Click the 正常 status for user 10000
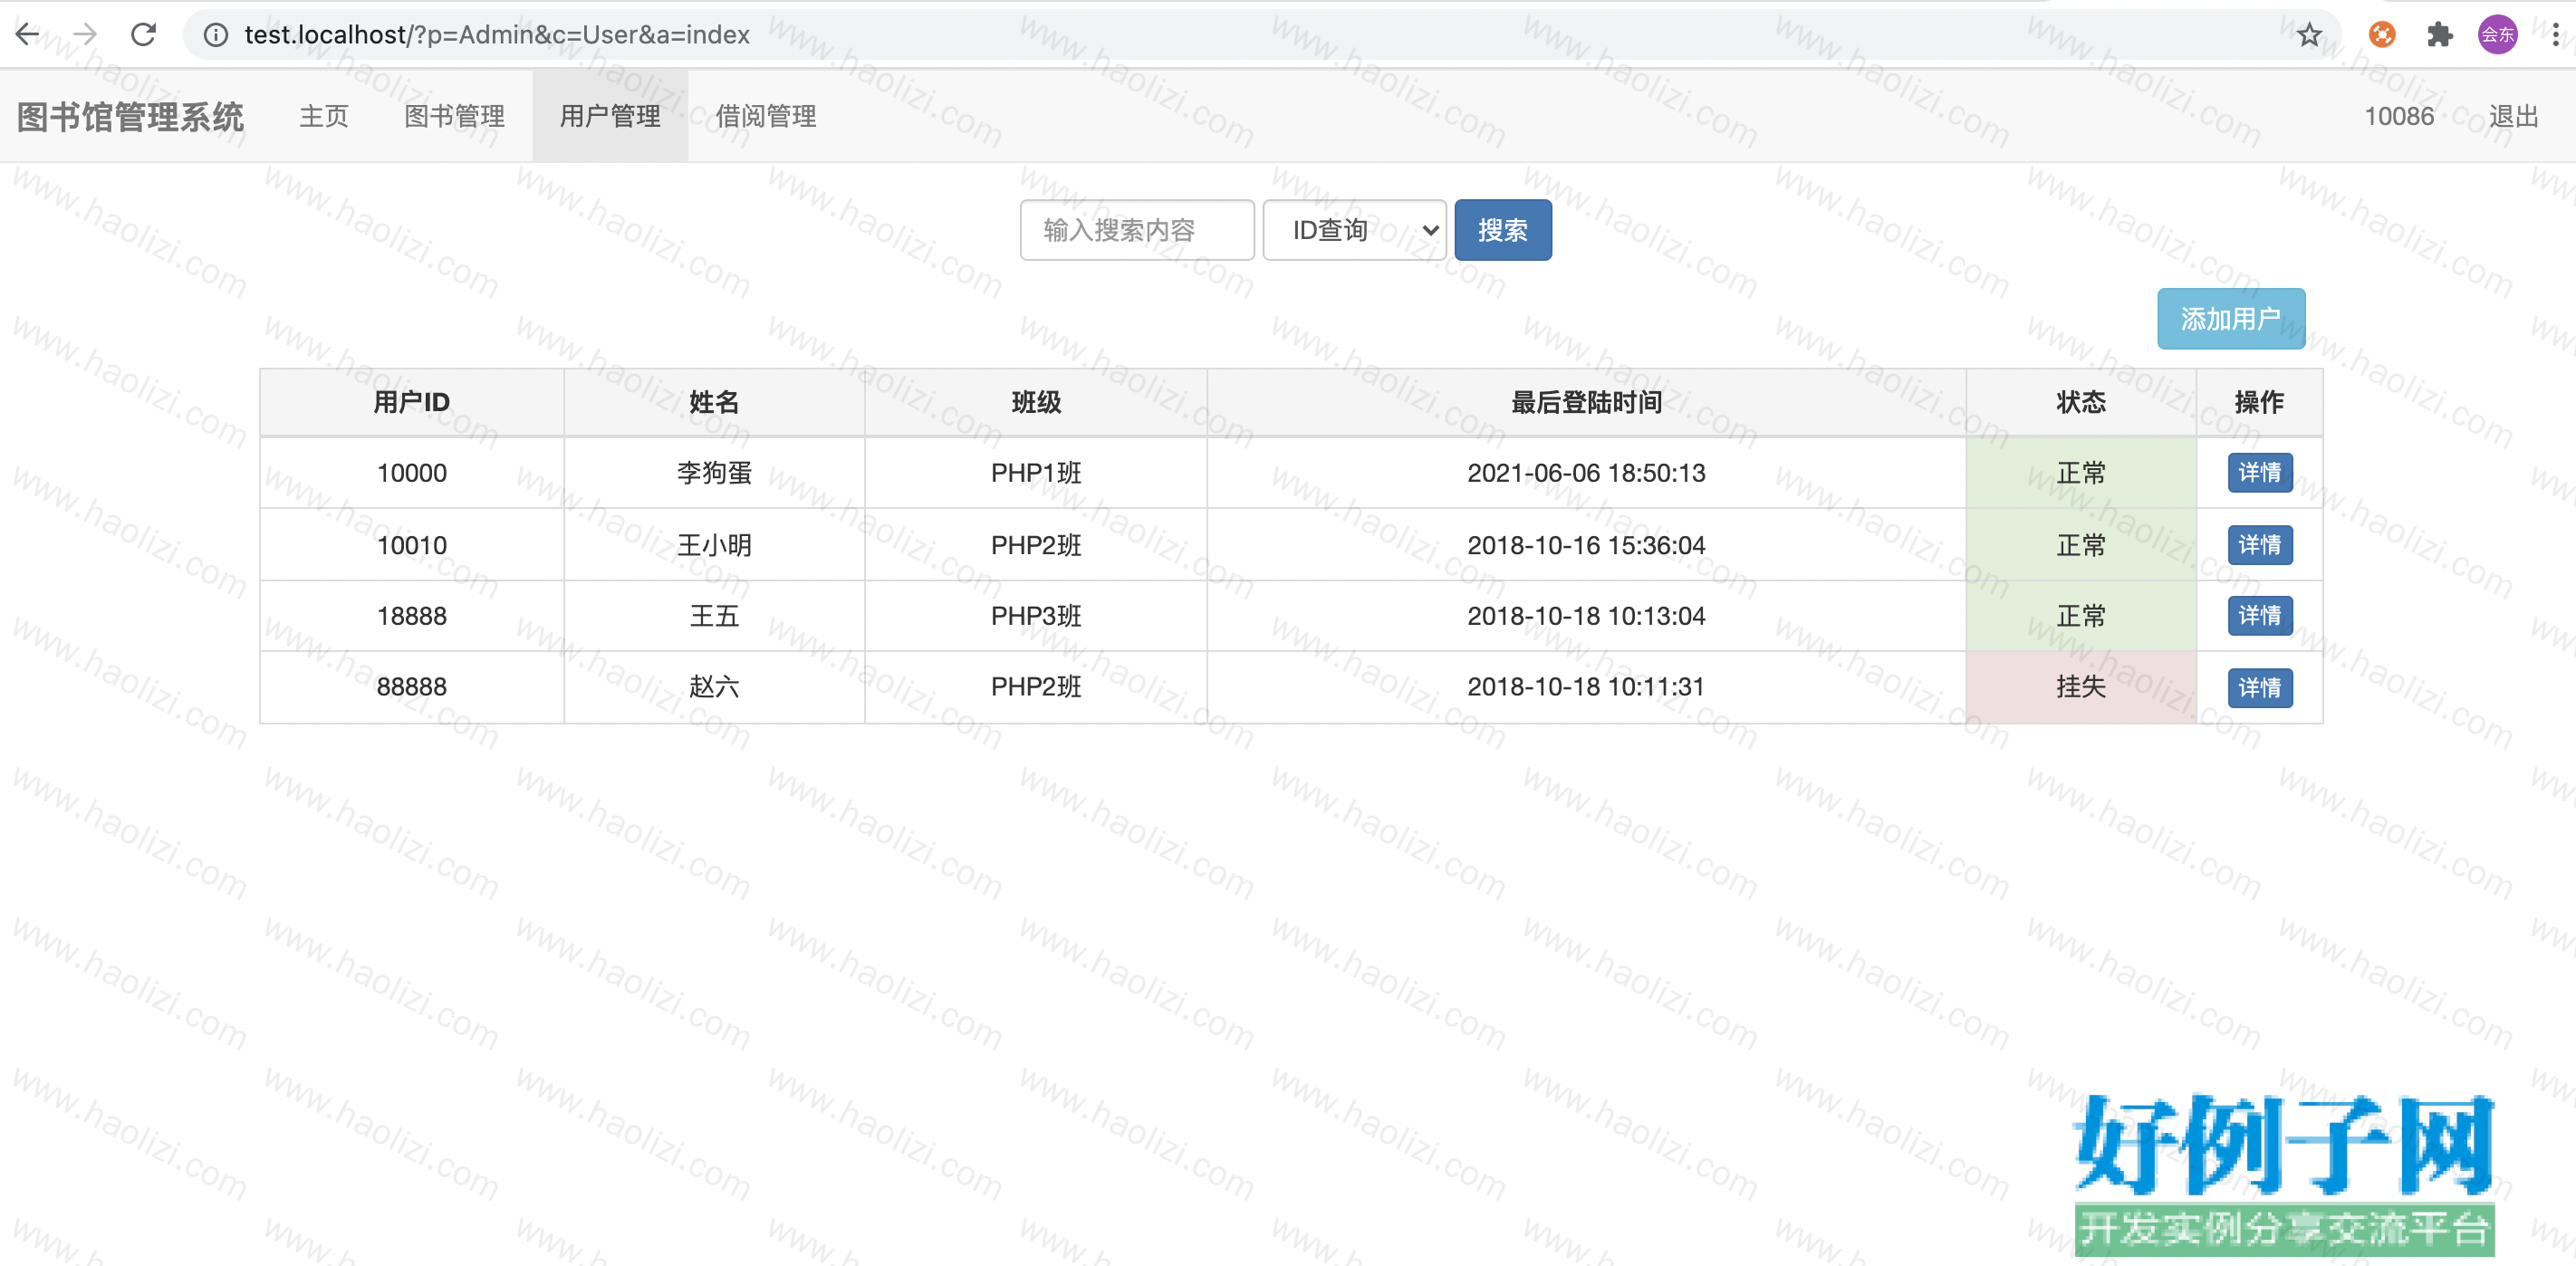This screenshot has width=2576, height=1266. click(2081, 473)
